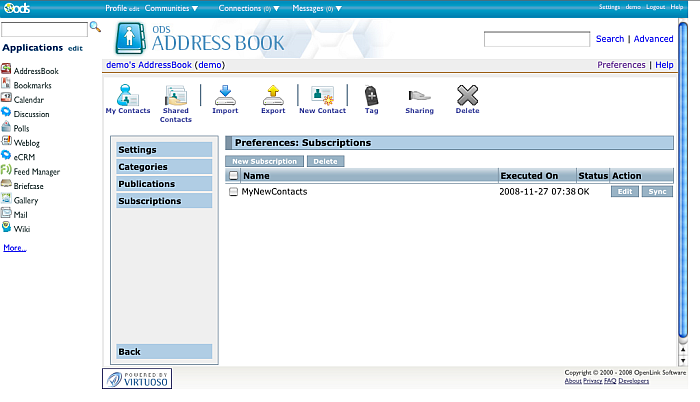Tick the MyNewContacts subscription checkbox
The height and width of the screenshot is (402, 700).
pos(234,192)
